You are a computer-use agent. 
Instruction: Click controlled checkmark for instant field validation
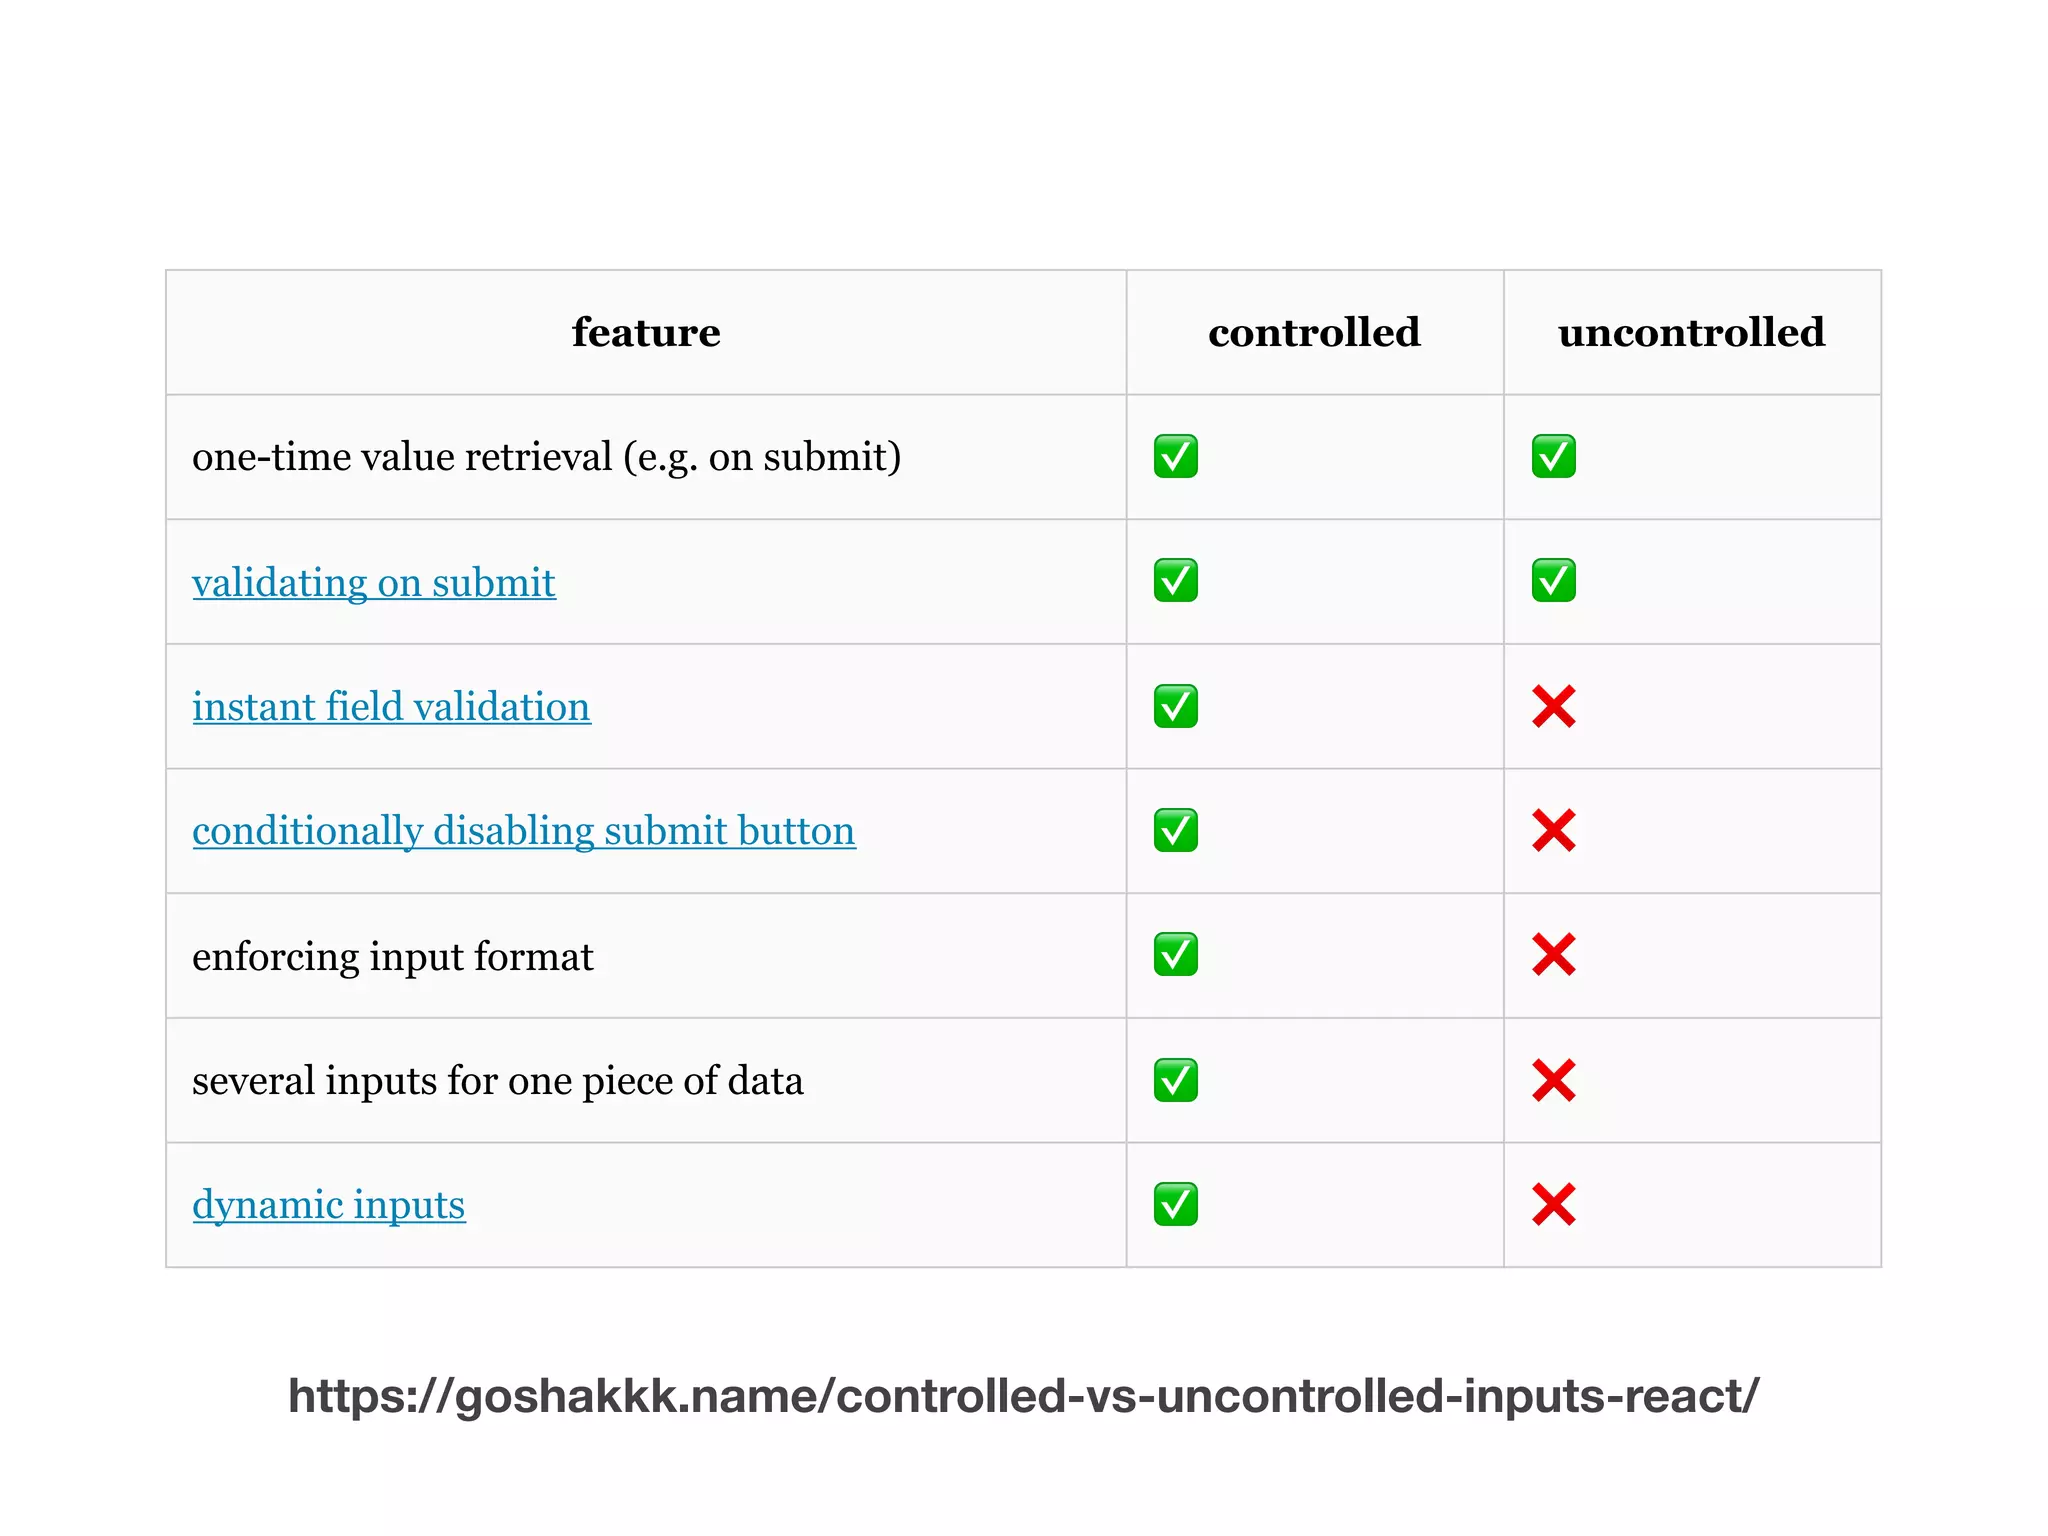(1175, 706)
